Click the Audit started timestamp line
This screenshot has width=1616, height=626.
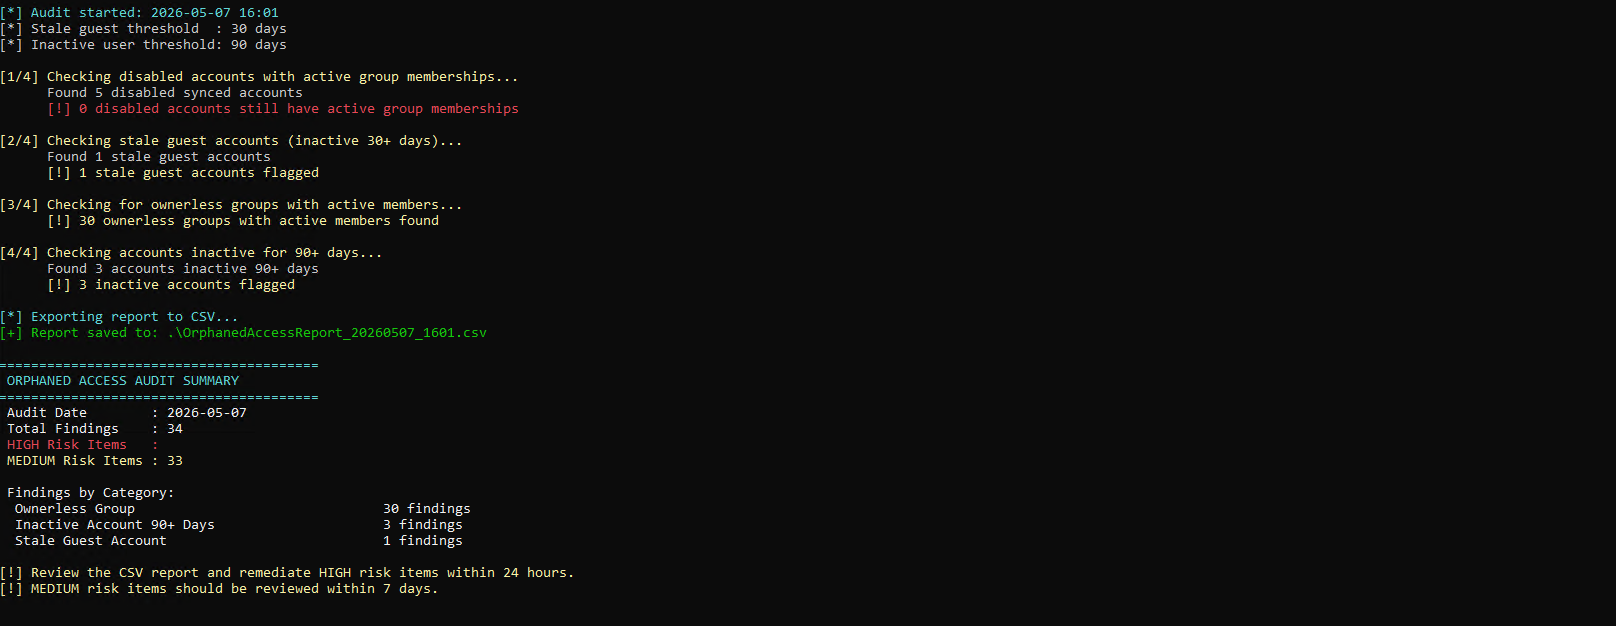tap(139, 13)
